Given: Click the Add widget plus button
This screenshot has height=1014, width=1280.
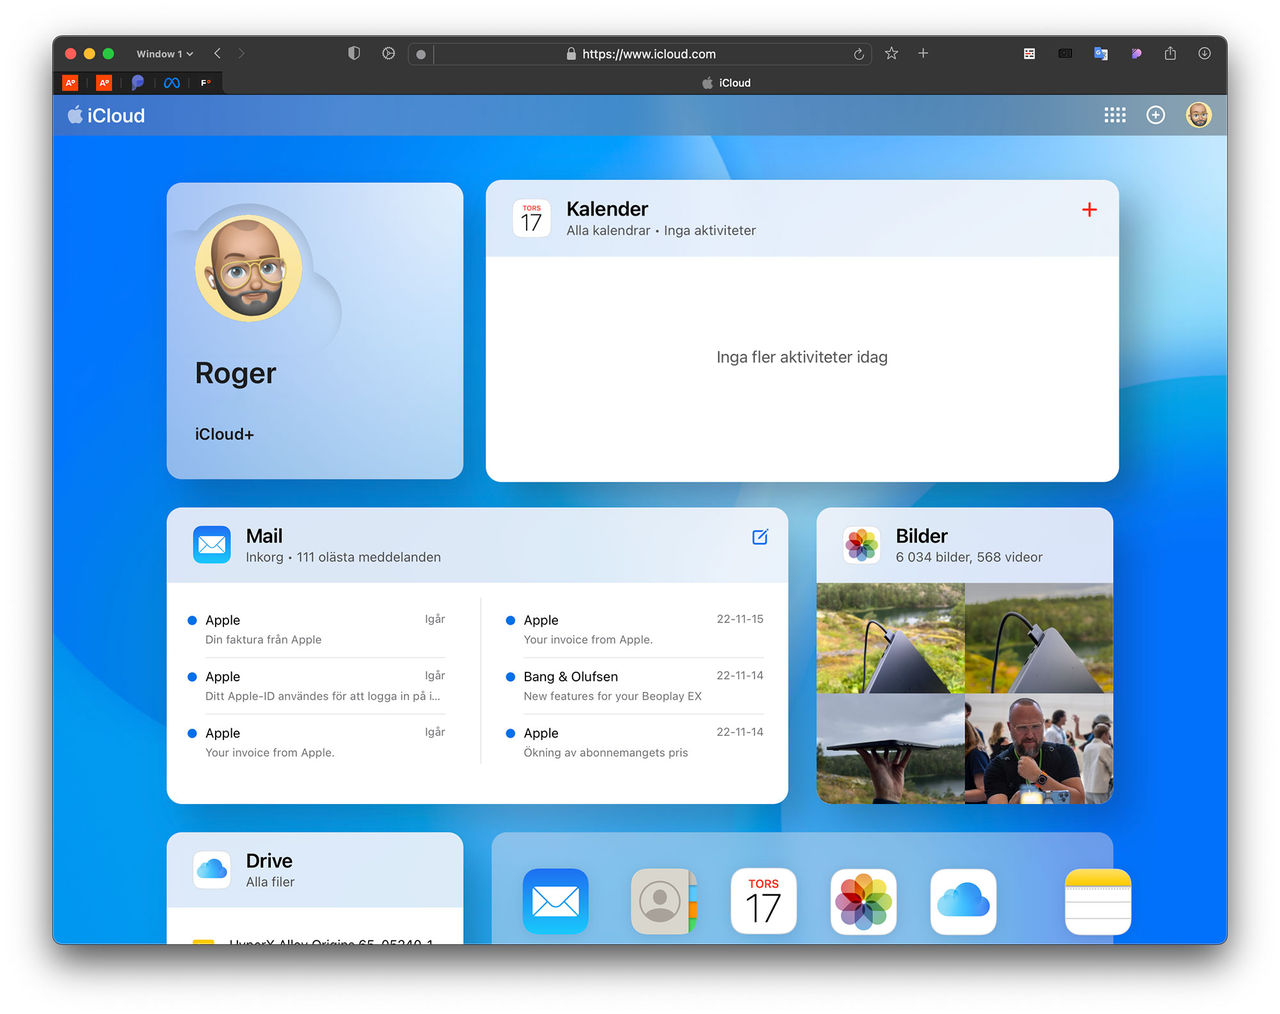Looking at the screenshot, I should [x=1156, y=115].
